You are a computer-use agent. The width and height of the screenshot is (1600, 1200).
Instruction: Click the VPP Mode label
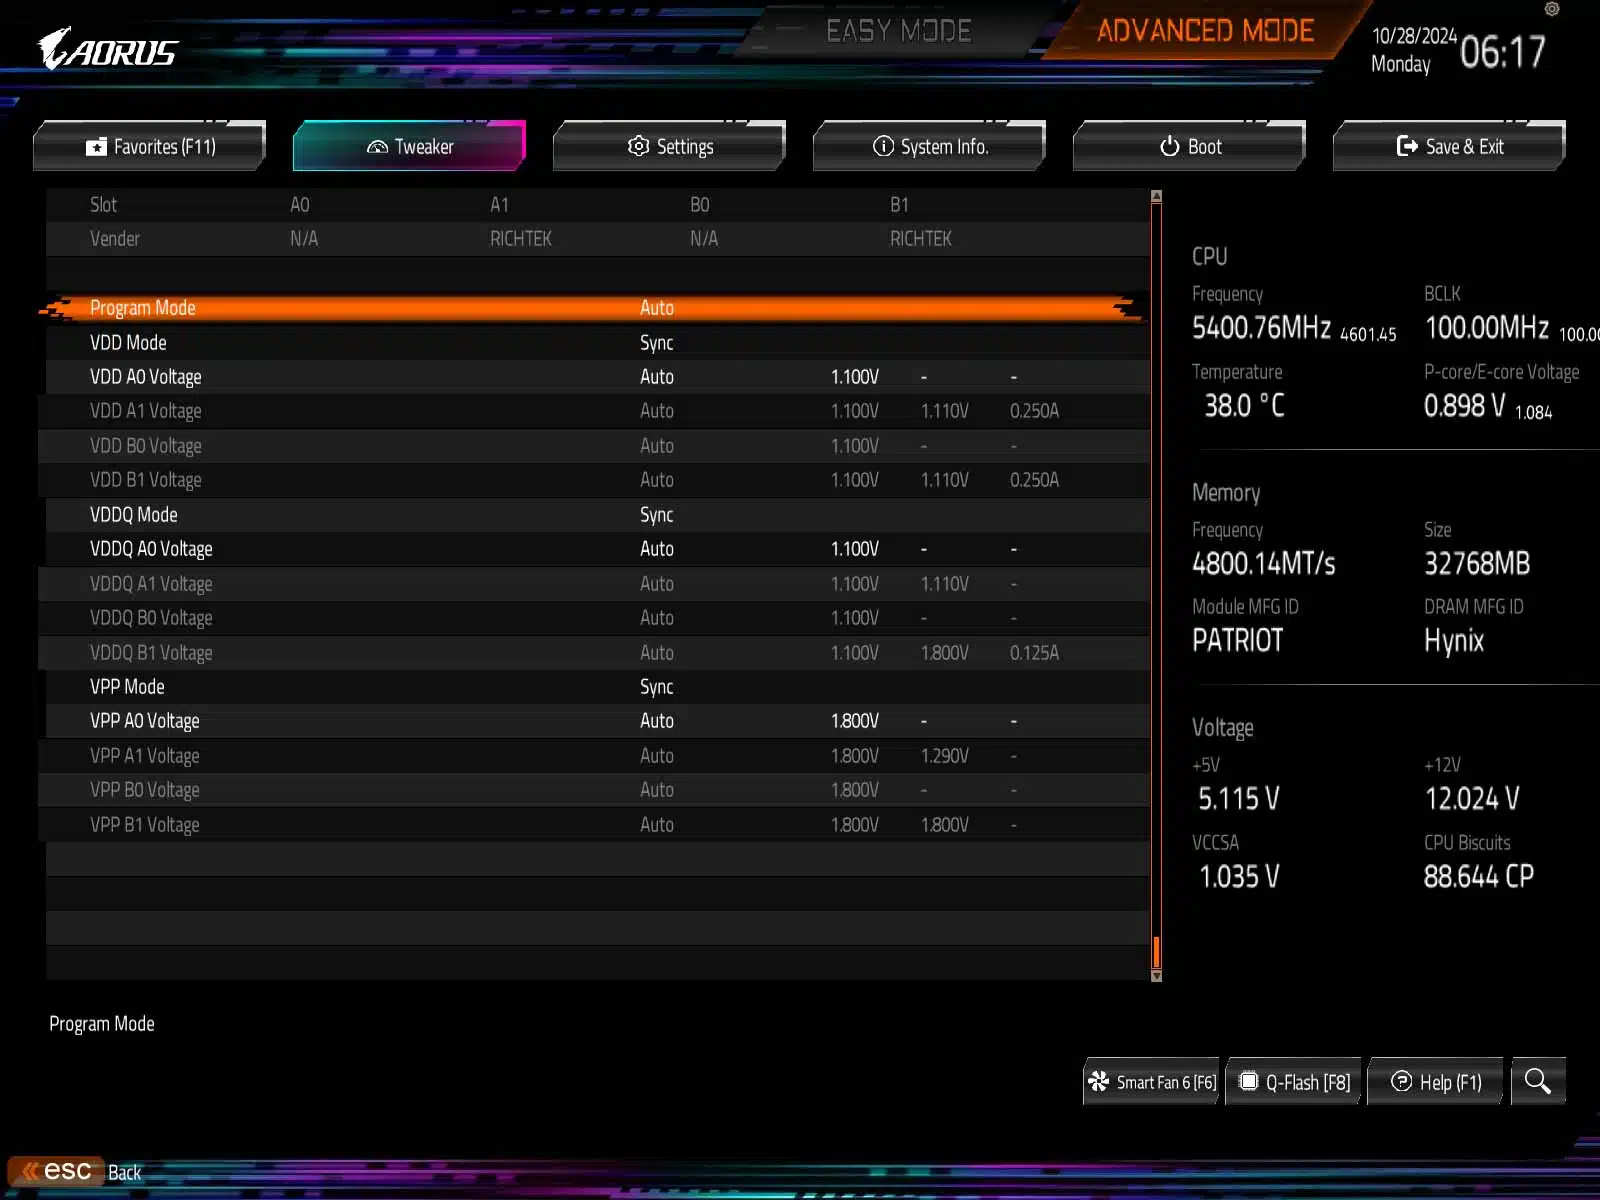(127, 687)
